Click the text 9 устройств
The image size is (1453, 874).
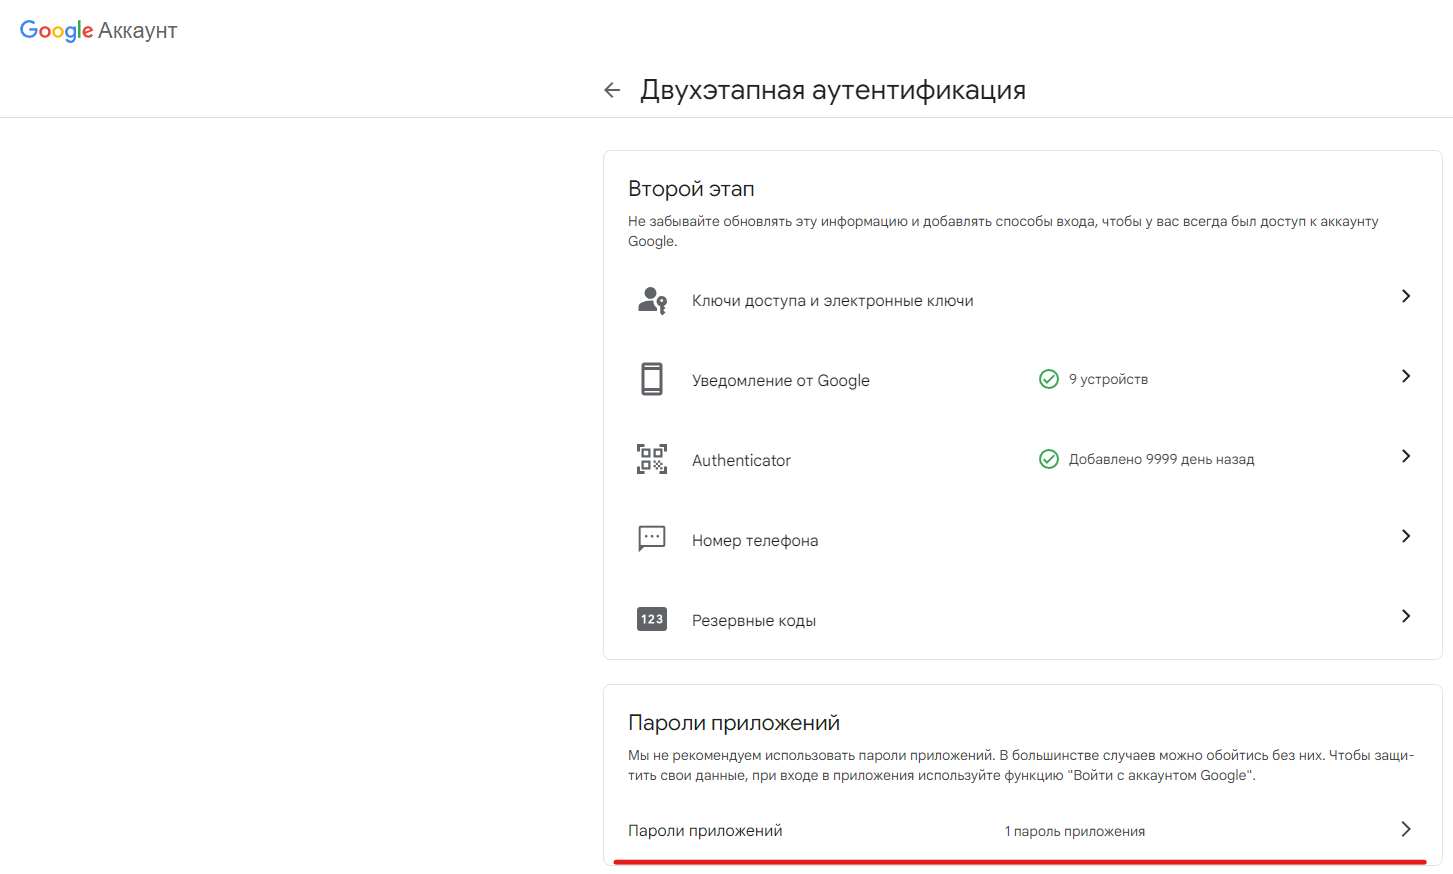tap(1108, 379)
